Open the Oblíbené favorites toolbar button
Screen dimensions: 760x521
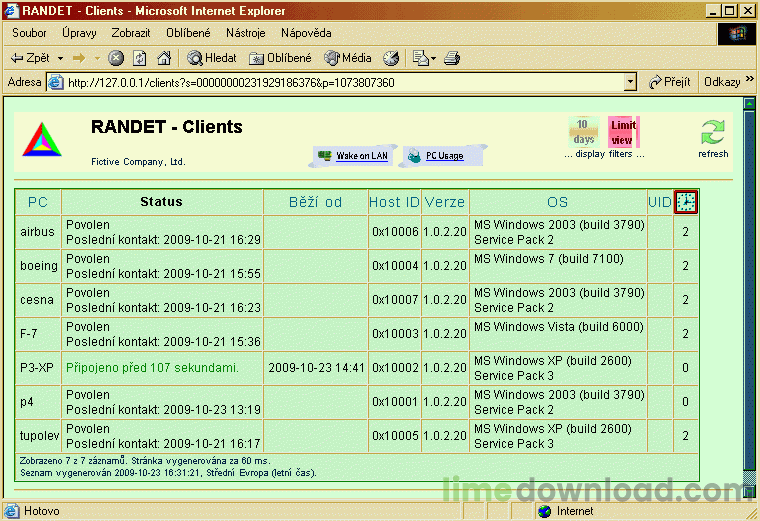(280, 58)
